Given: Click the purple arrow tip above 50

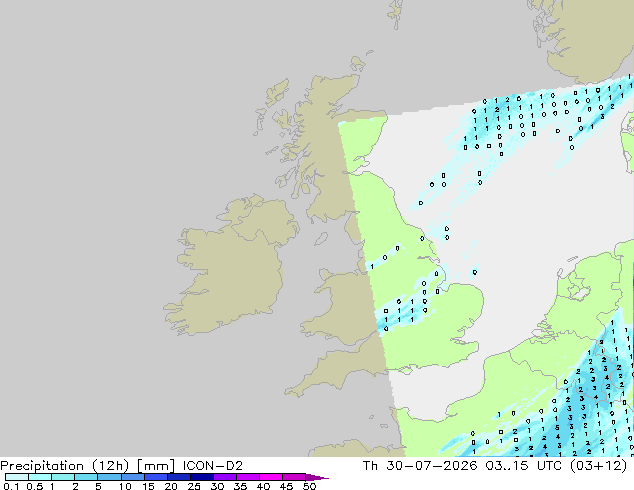Looking at the screenshot, I should tap(317, 477).
